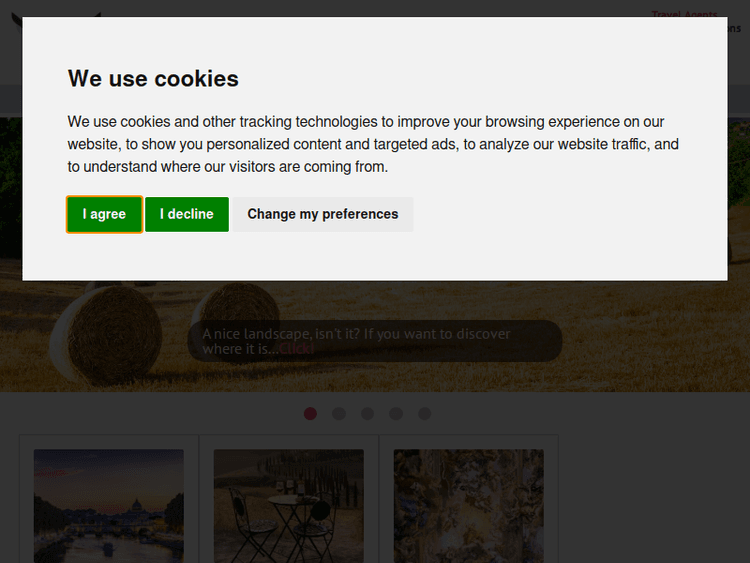This screenshot has width=750, height=563.
Task: Open Change my preferences
Action: tap(322, 214)
